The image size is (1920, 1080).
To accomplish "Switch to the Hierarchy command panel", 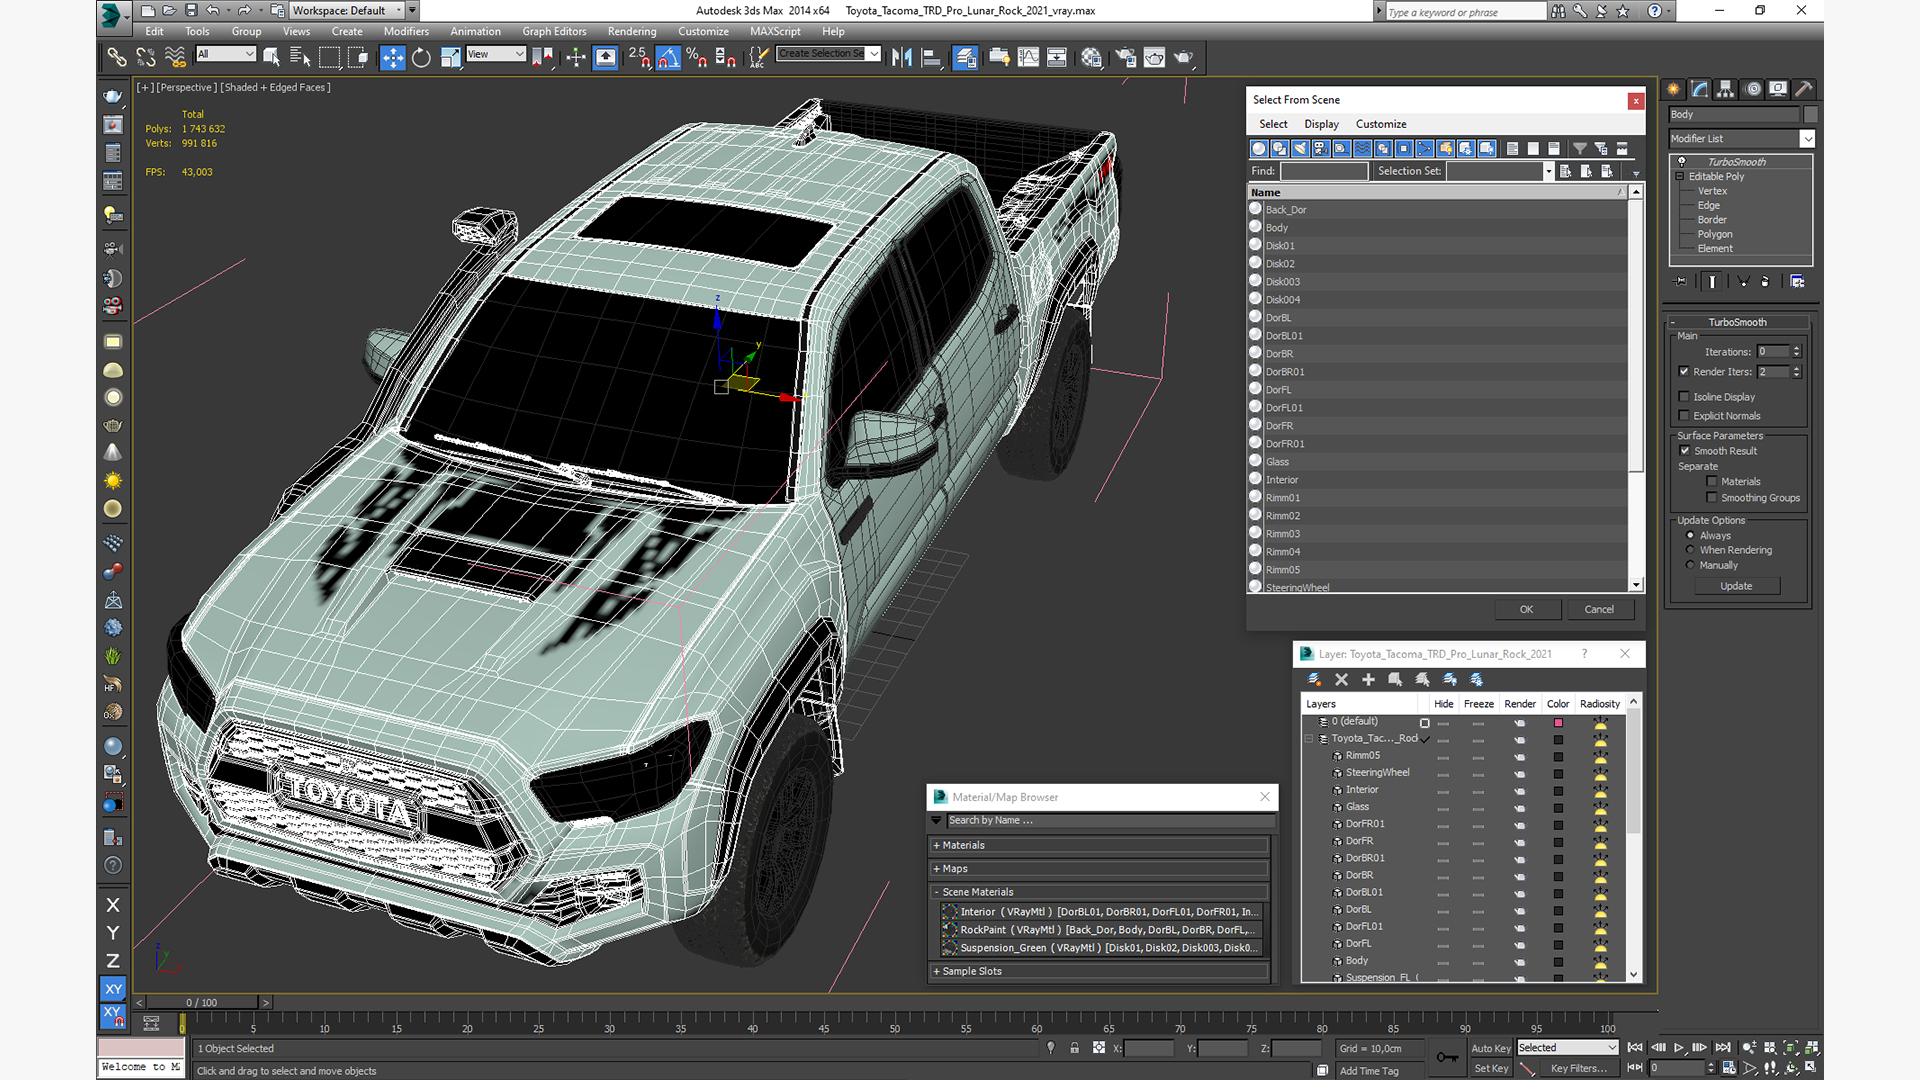I will point(1725,89).
